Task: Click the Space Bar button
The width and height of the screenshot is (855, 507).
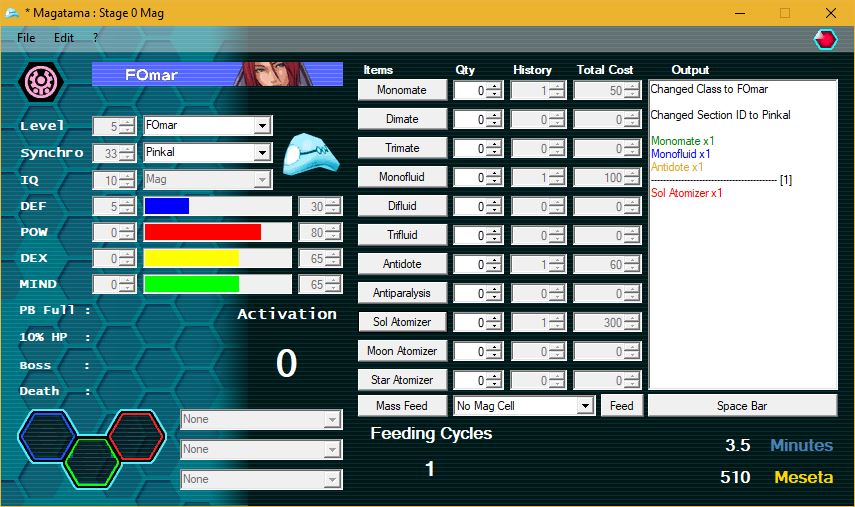Action: coord(742,406)
